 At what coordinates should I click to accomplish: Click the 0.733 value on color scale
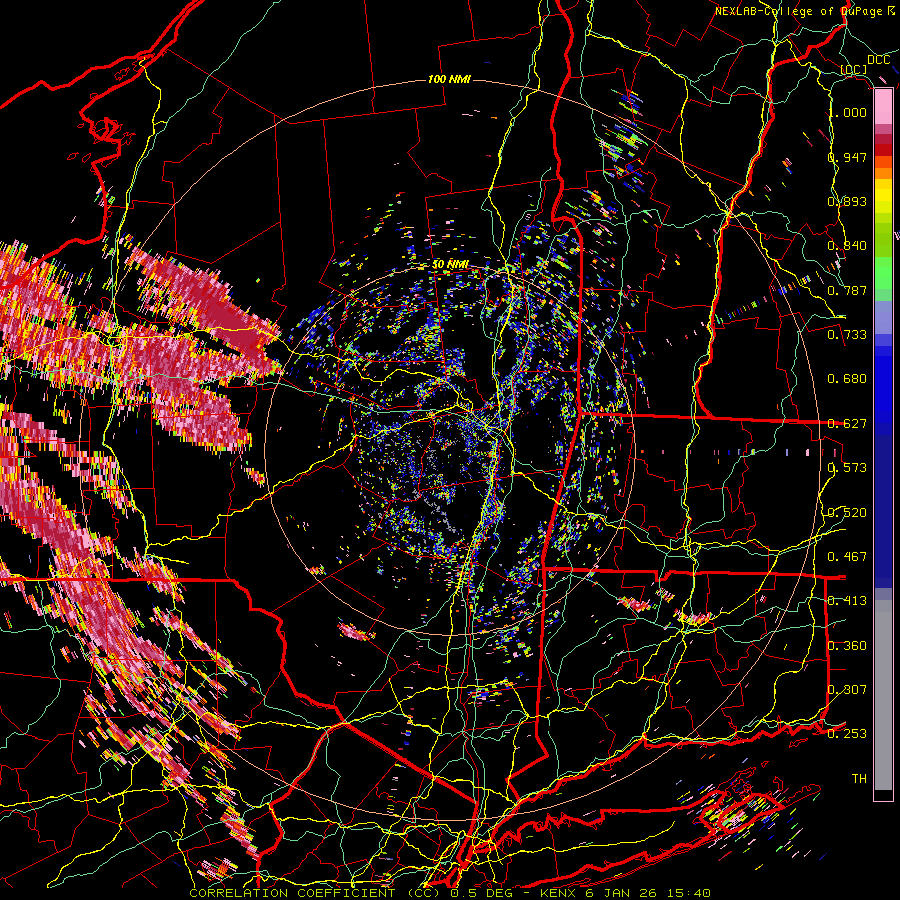point(847,335)
